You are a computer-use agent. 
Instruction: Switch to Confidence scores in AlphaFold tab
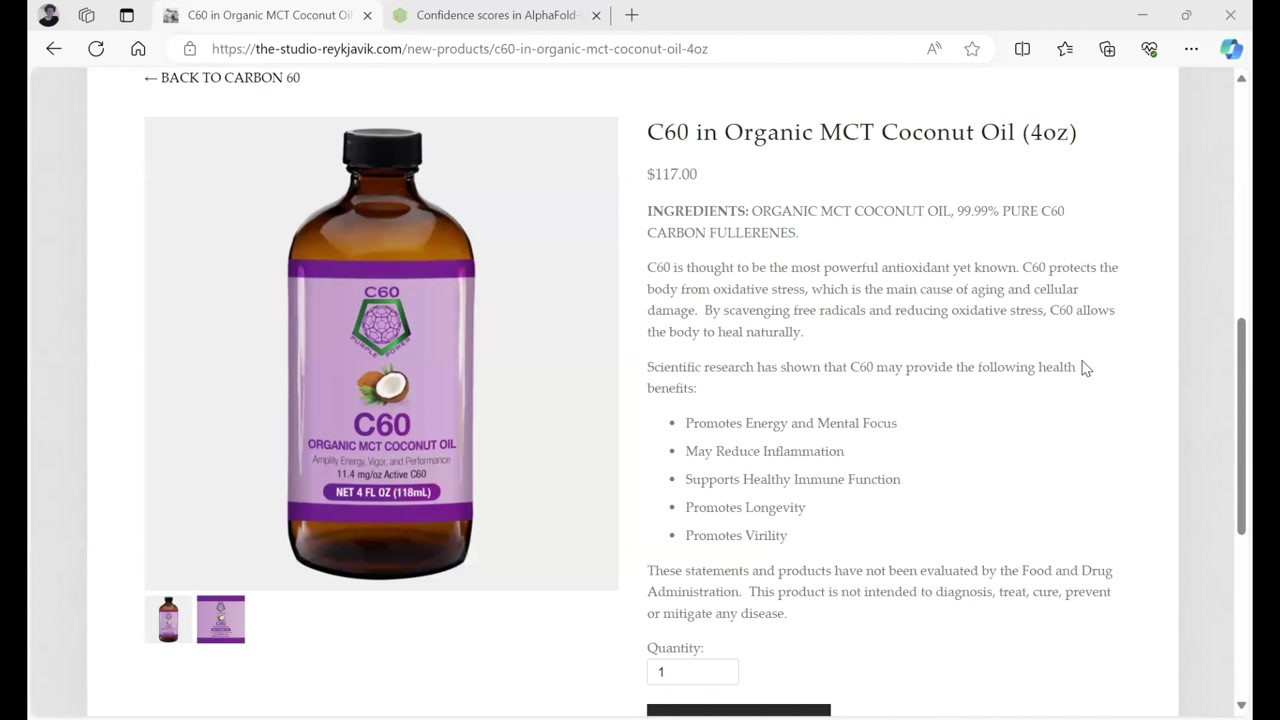tap(496, 15)
